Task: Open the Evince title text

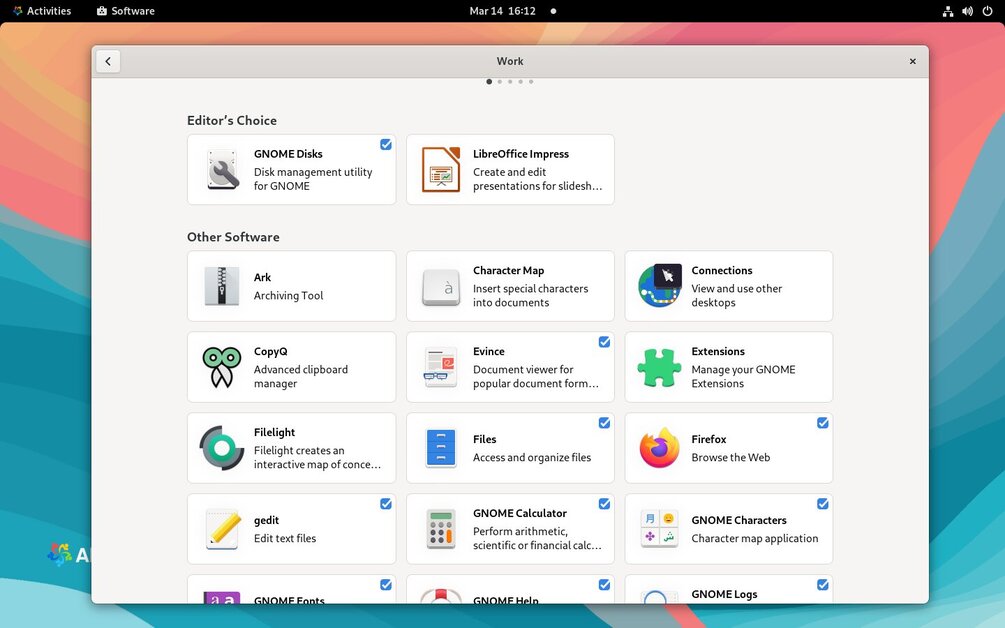Action: click(489, 351)
